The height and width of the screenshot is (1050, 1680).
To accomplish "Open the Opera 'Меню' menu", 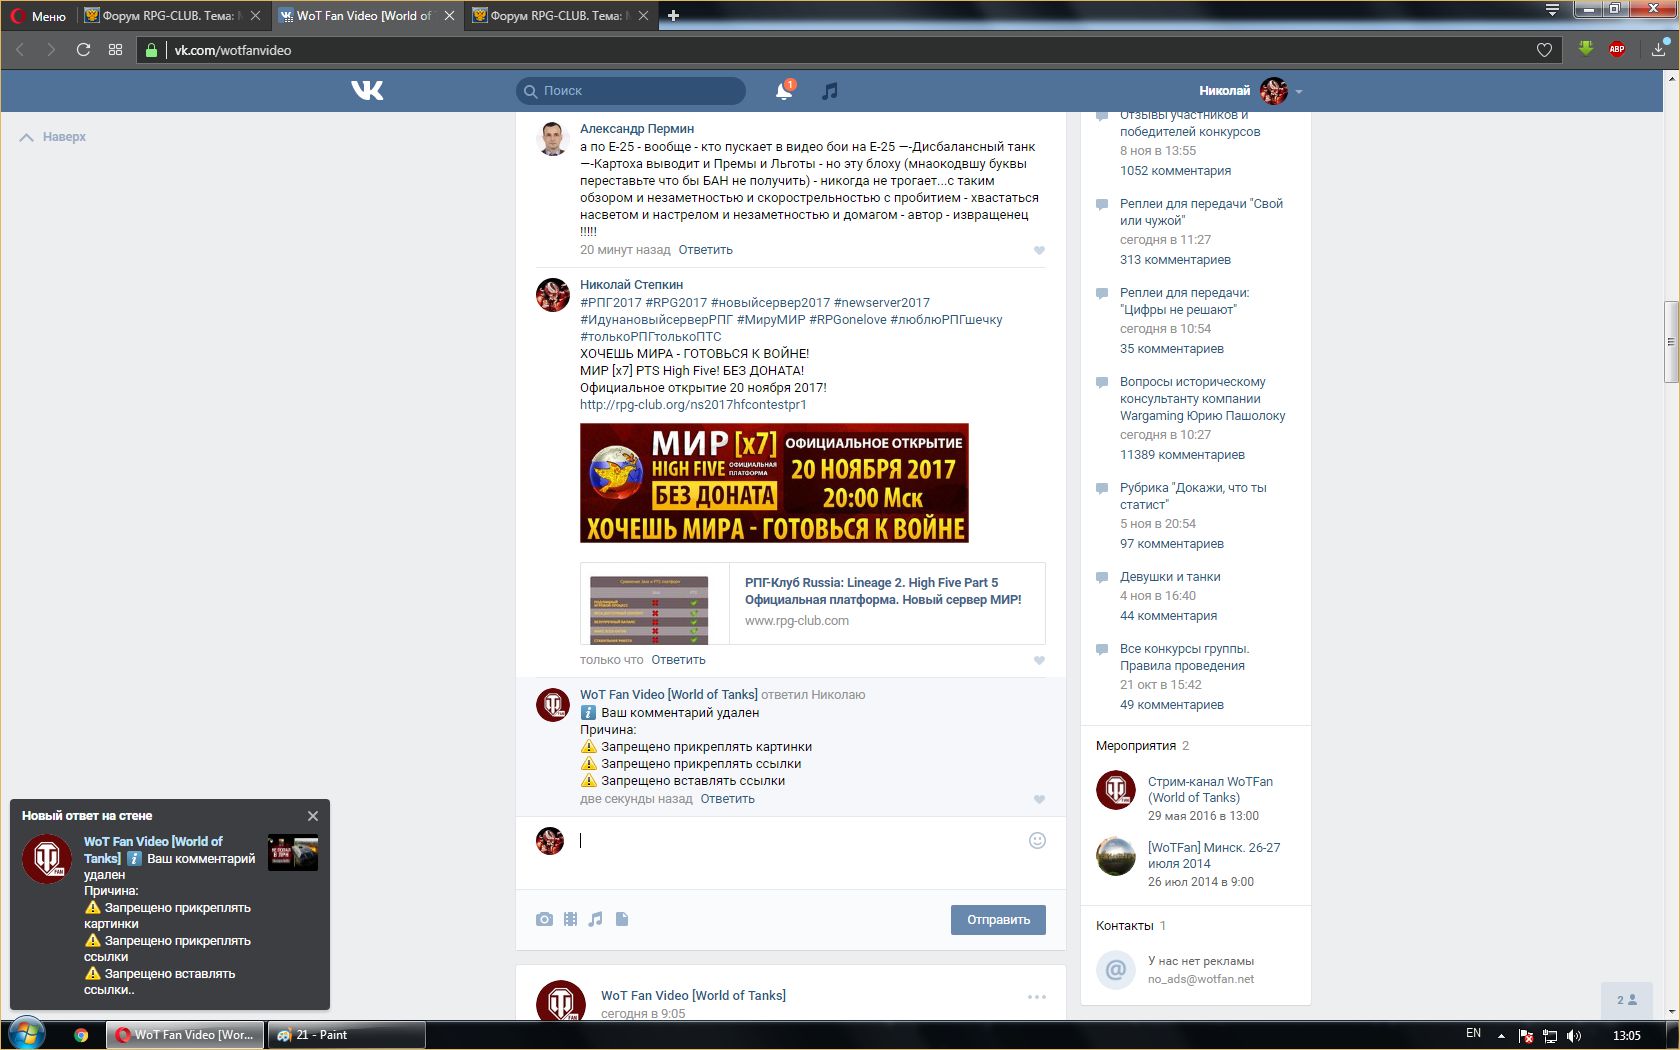I will (38, 16).
